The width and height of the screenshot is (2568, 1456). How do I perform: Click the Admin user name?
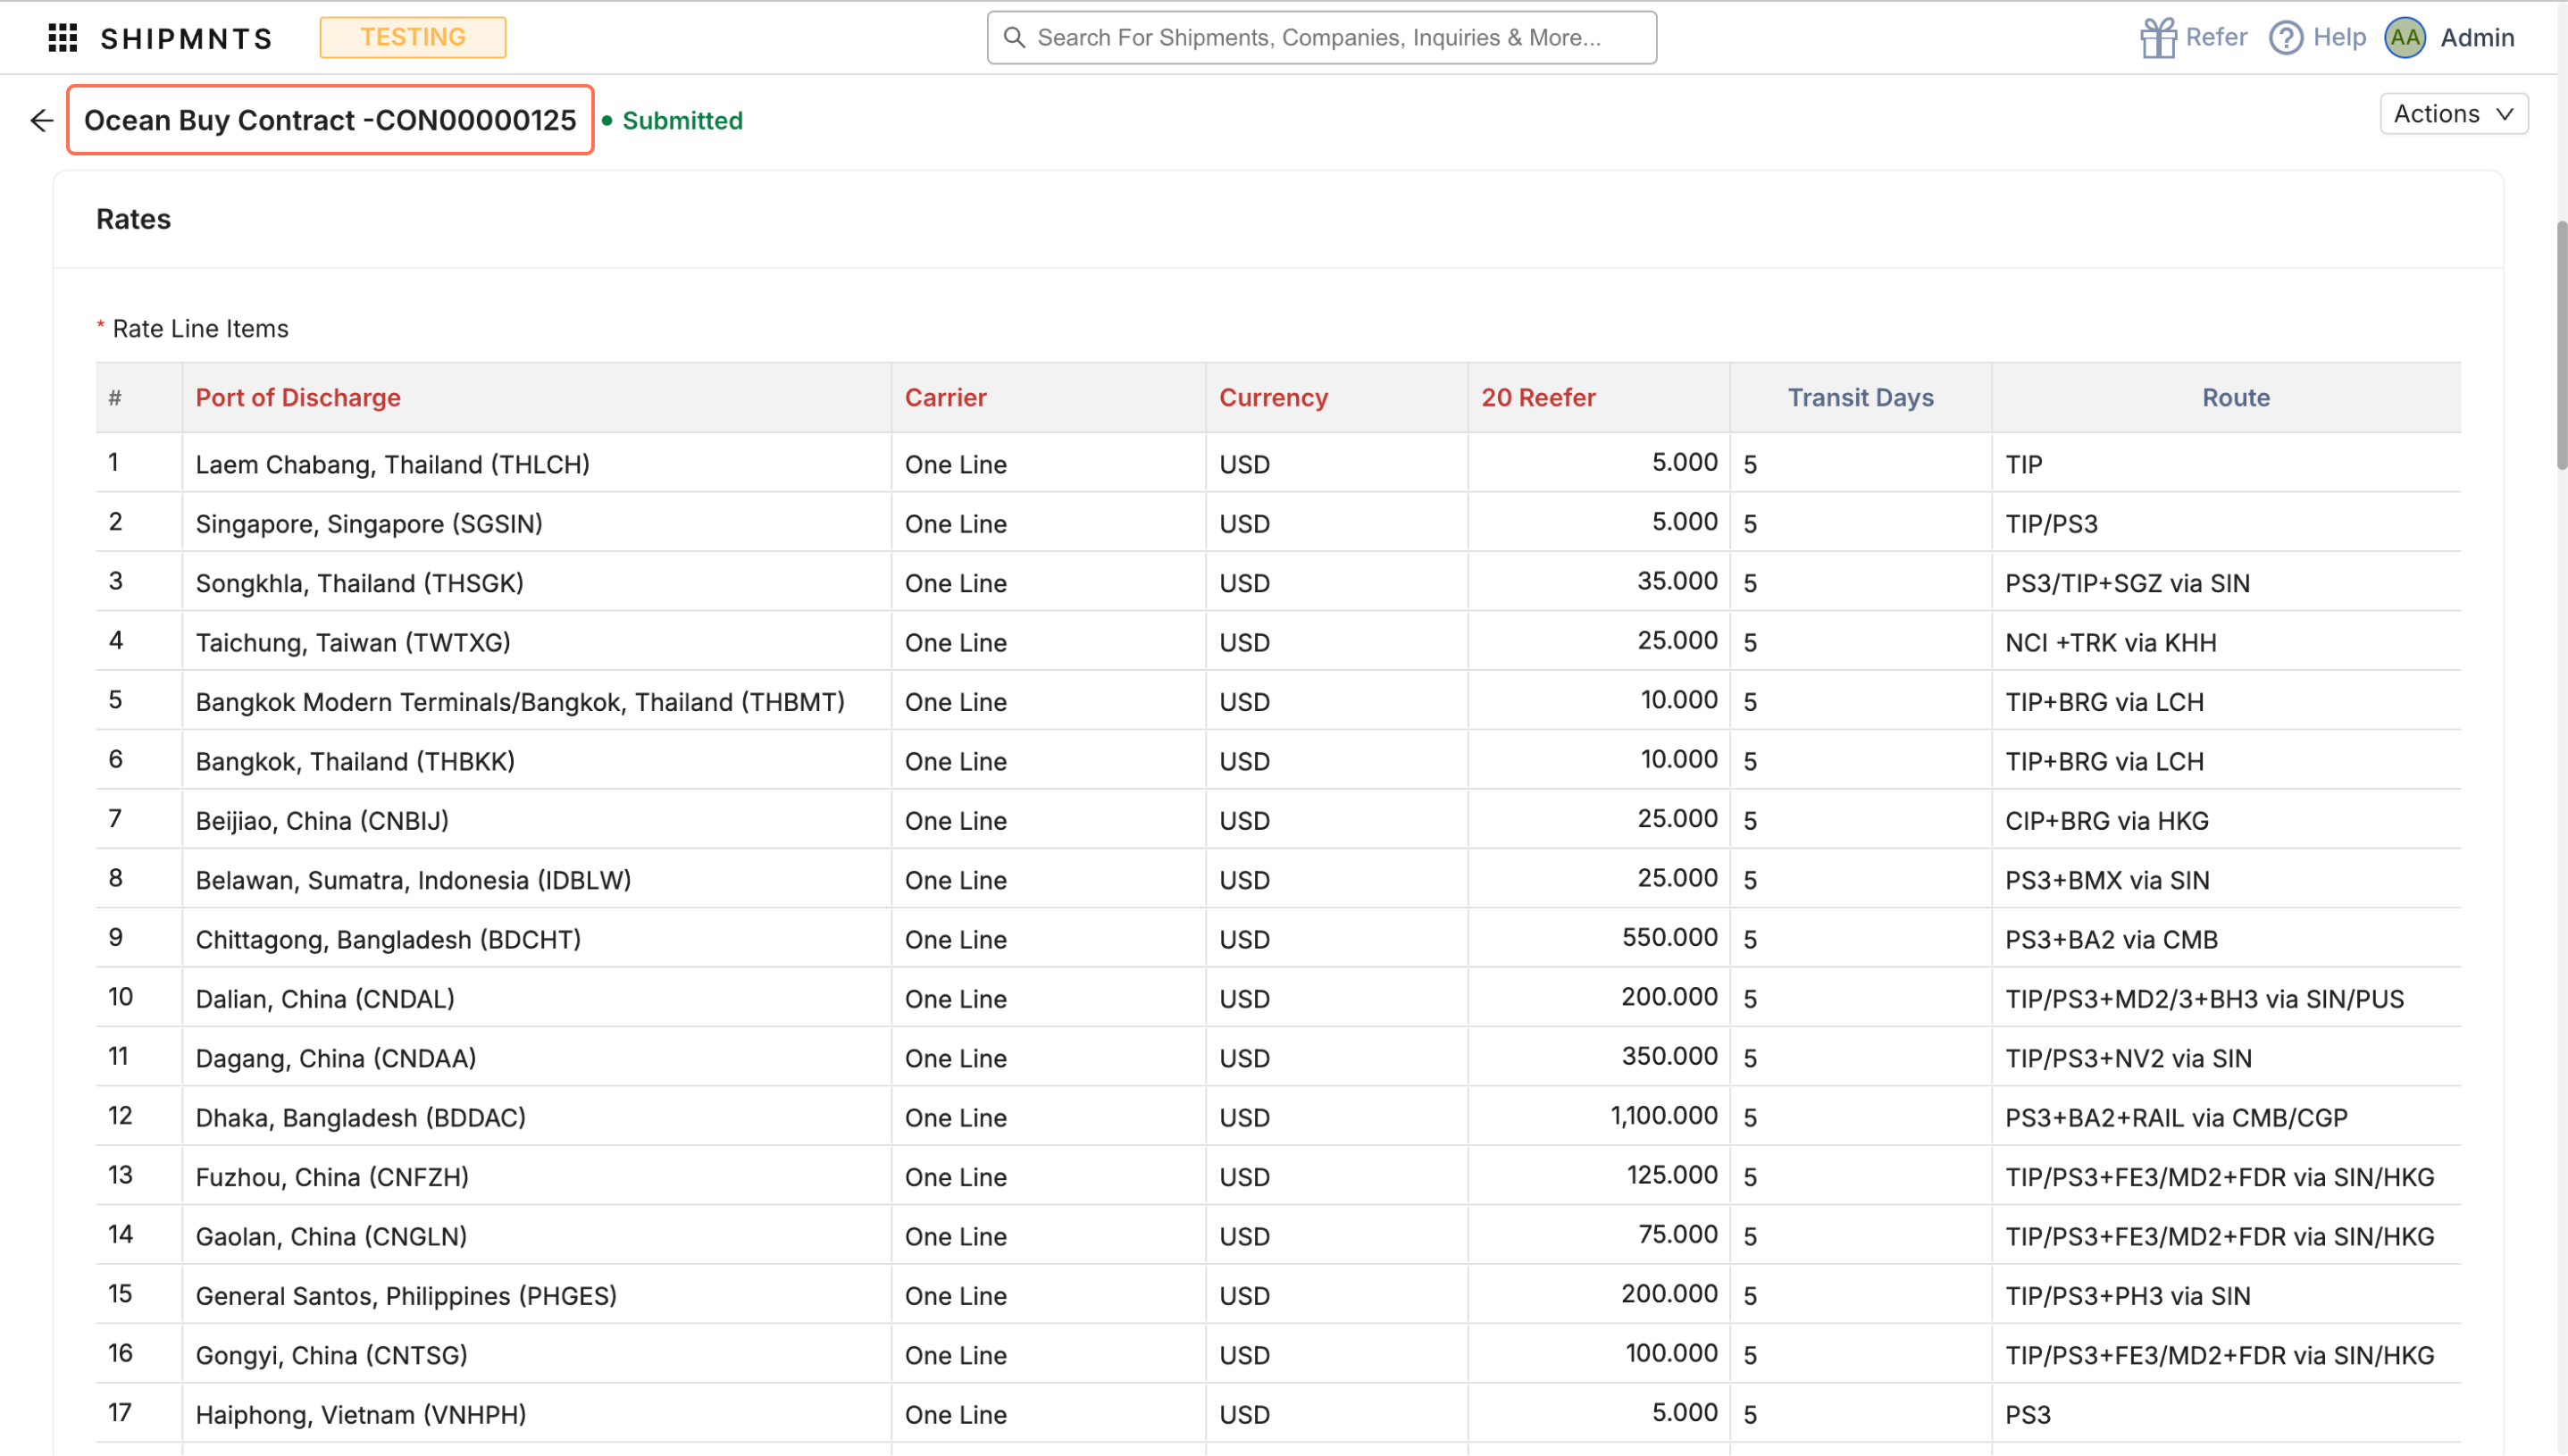[x=2476, y=38]
